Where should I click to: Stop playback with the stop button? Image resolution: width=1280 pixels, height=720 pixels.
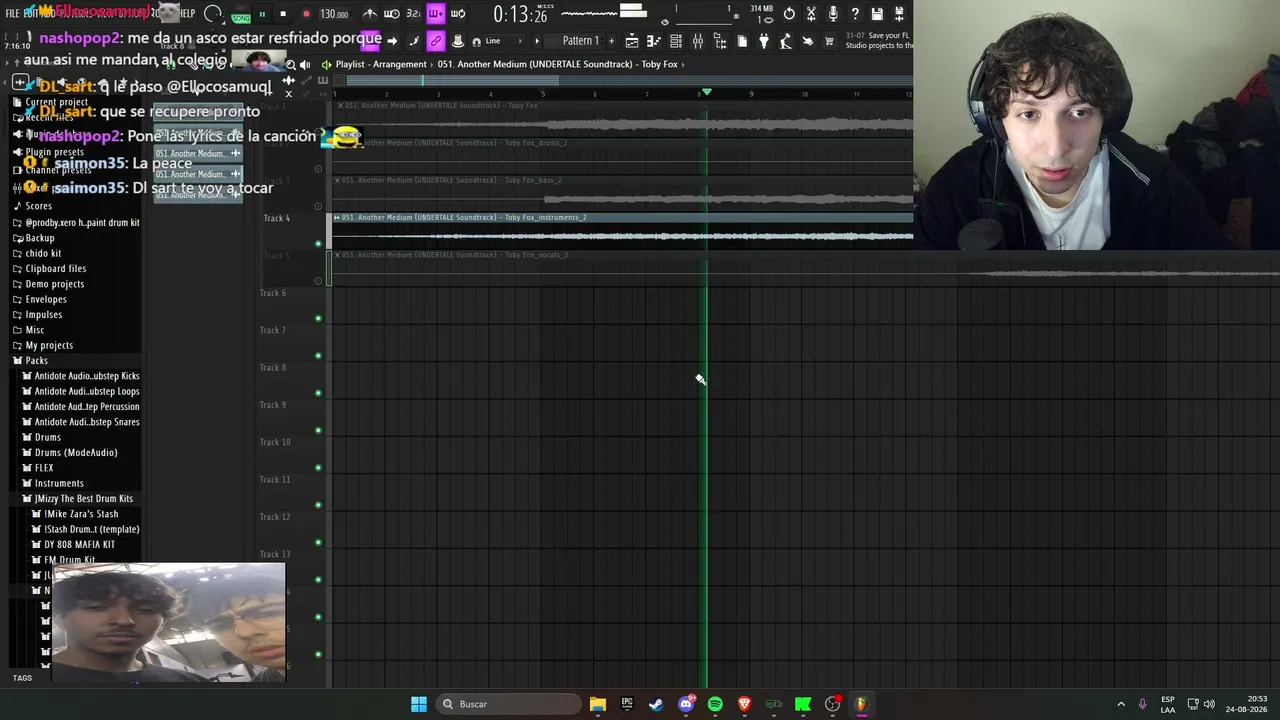(283, 14)
